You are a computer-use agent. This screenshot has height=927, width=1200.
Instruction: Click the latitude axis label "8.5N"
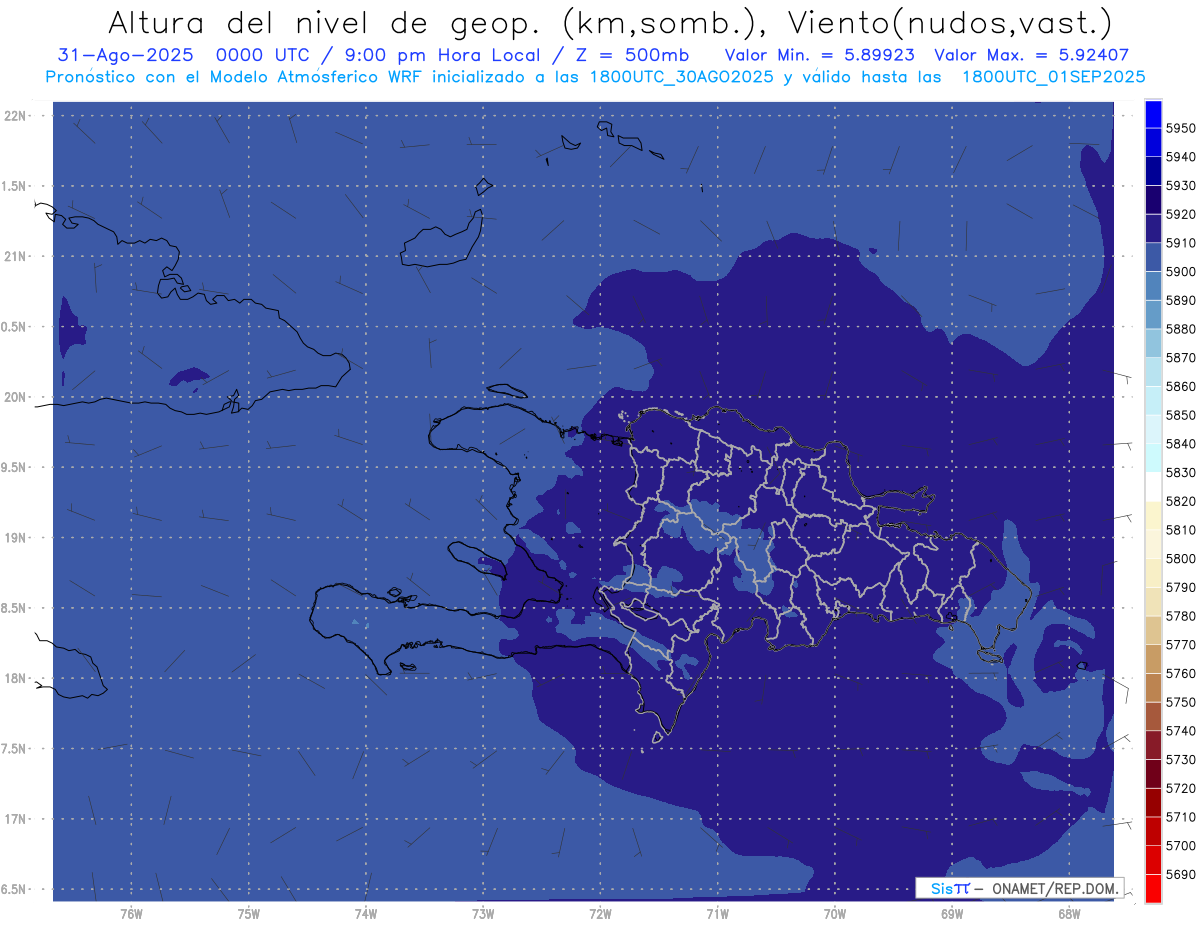pyautogui.click(x=15, y=608)
